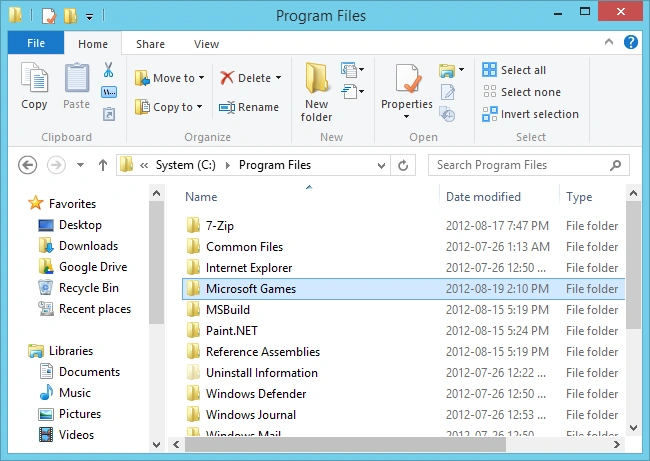Click the Copy icon in Clipboard group
Screen dimensions: 650x461
coord(34,78)
